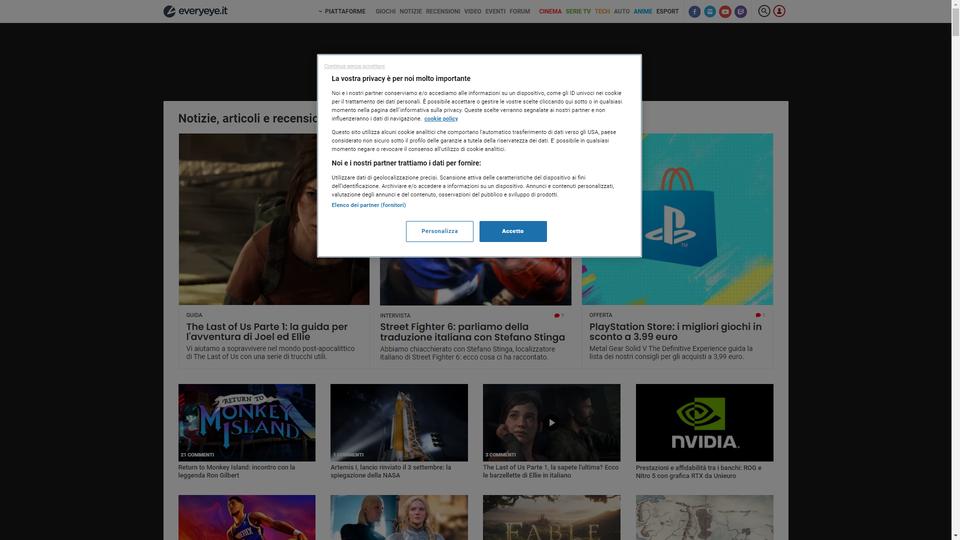The height and width of the screenshot is (540, 960).
Task: Click the Personalizza button
Action: click(x=440, y=231)
